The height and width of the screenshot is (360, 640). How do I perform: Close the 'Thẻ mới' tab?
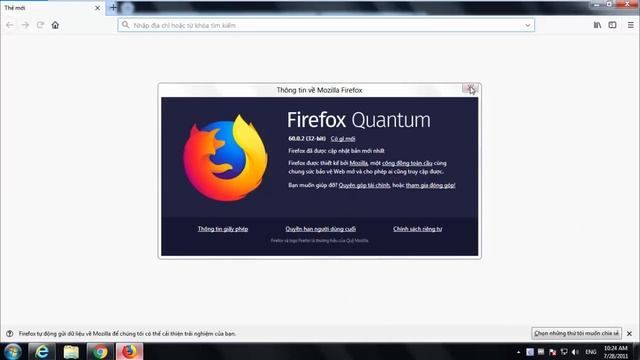point(97,8)
